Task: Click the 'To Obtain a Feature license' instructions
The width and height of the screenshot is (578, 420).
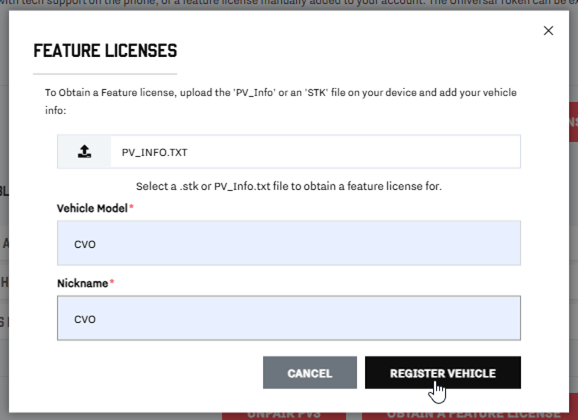Action: pos(281,101)
